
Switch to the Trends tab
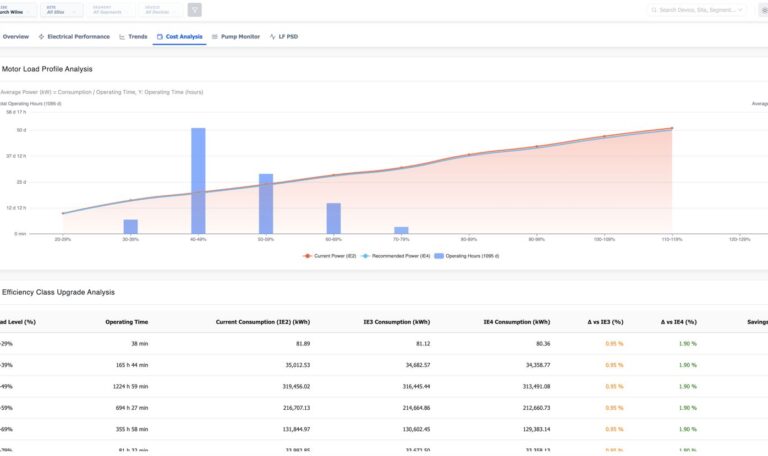pyautogui.click(x=133, y=37)
